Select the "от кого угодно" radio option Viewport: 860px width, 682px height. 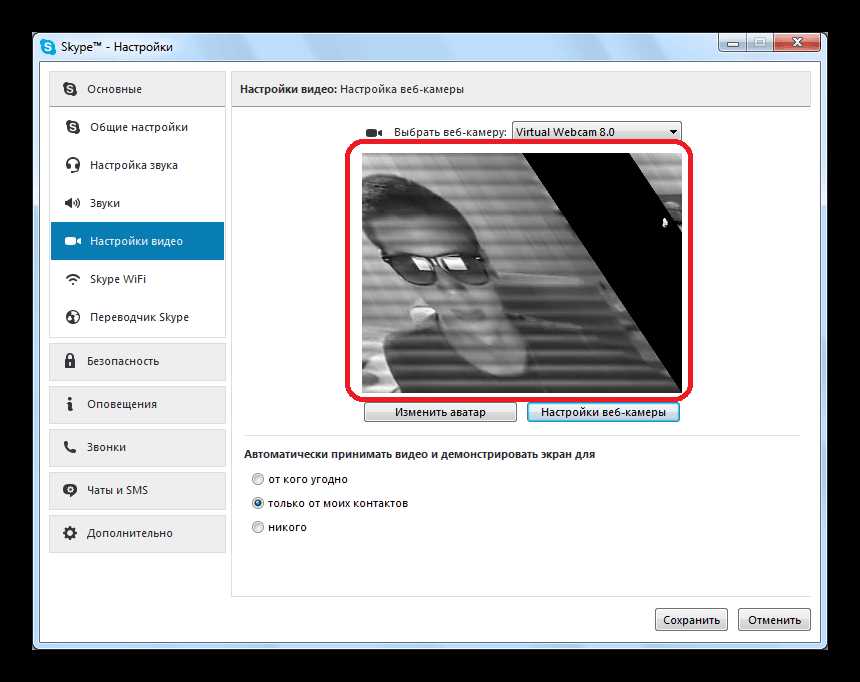click(258, 479)
